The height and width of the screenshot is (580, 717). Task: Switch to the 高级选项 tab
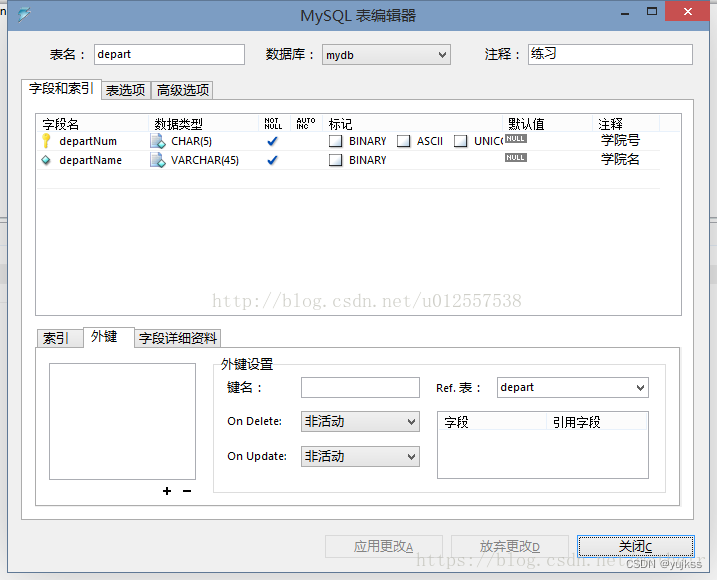pos(182,90)
